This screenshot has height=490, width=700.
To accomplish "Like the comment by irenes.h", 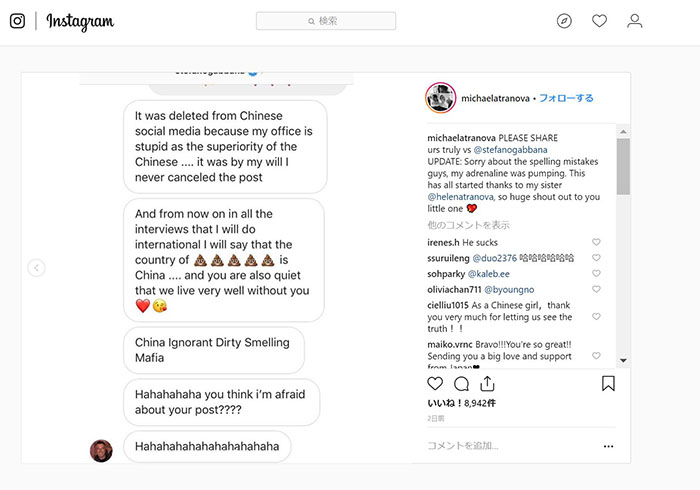I will point(596,242).
